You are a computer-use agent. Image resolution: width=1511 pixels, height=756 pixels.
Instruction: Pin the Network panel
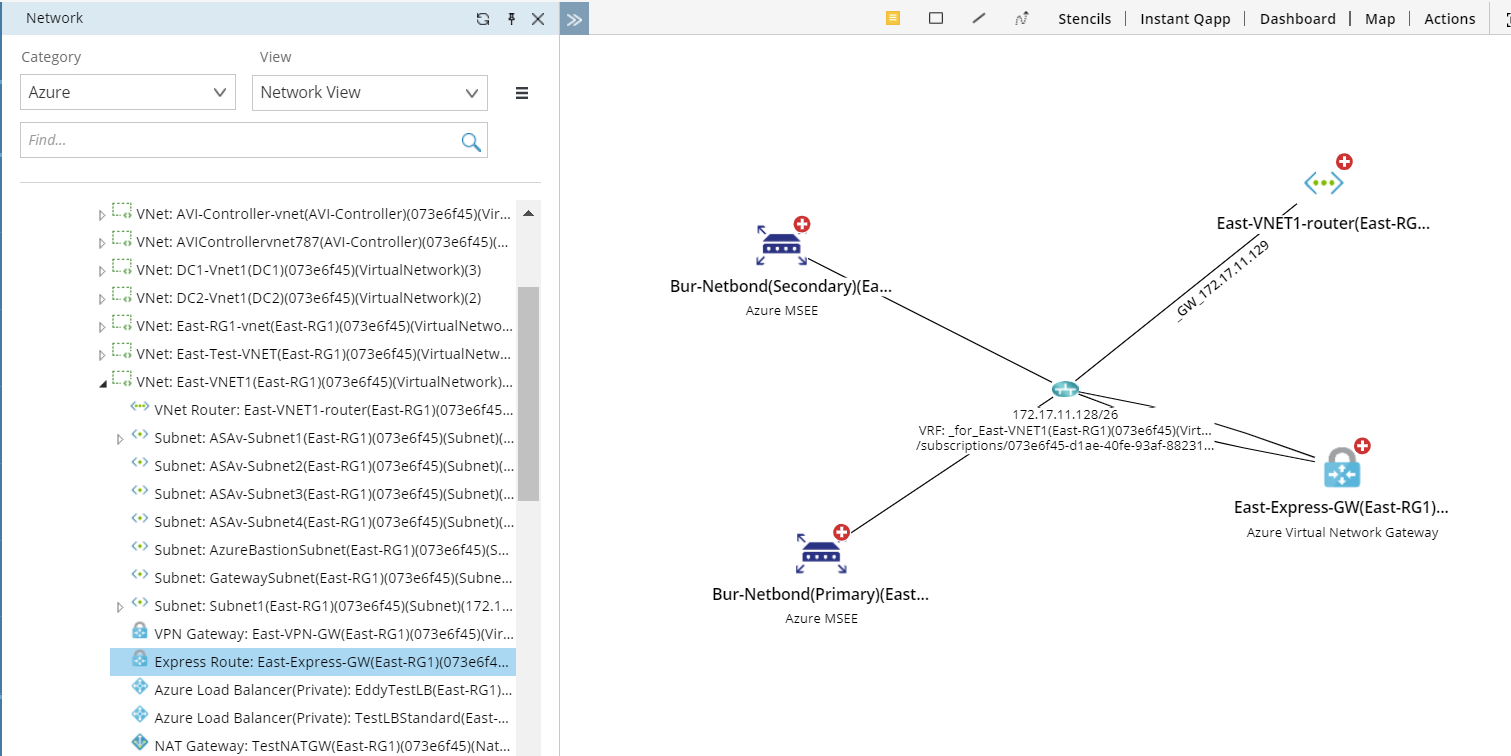(x=511, y=19)
